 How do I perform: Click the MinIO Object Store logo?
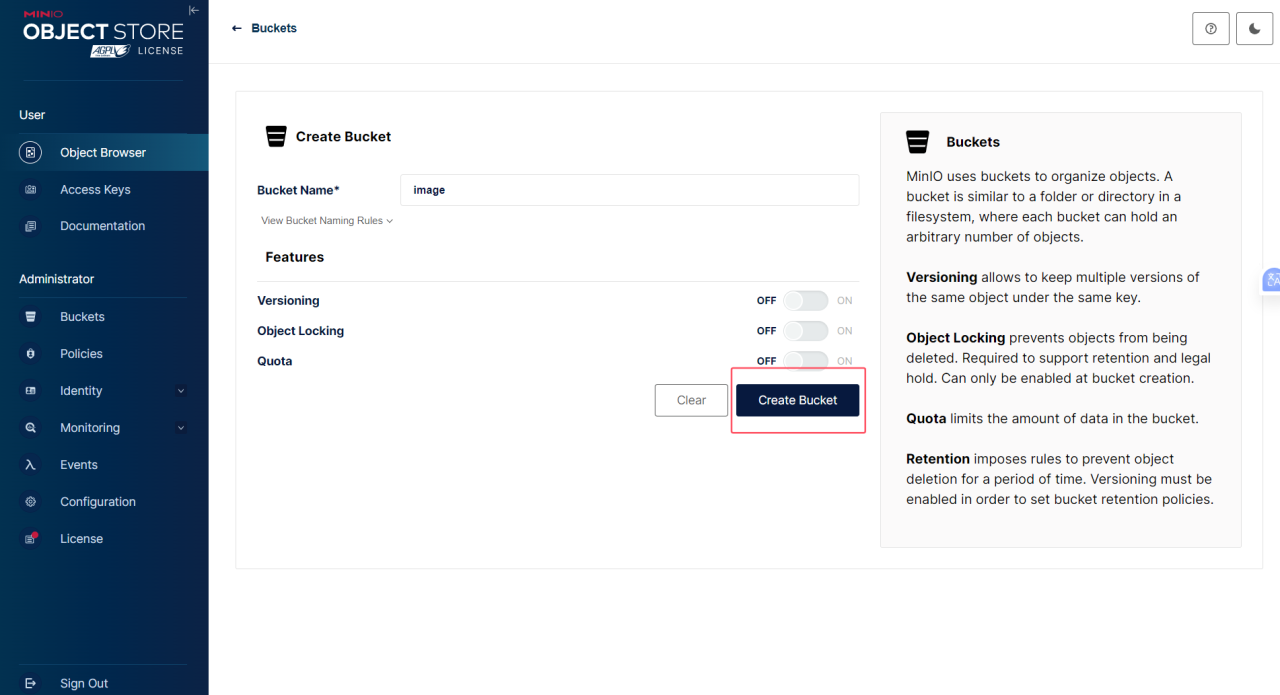[103, 32]
